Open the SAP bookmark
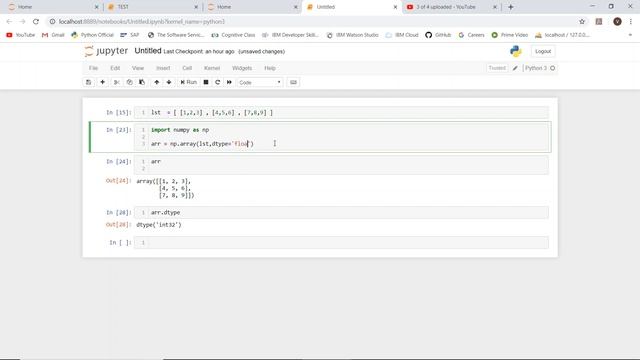 (130, 35)
